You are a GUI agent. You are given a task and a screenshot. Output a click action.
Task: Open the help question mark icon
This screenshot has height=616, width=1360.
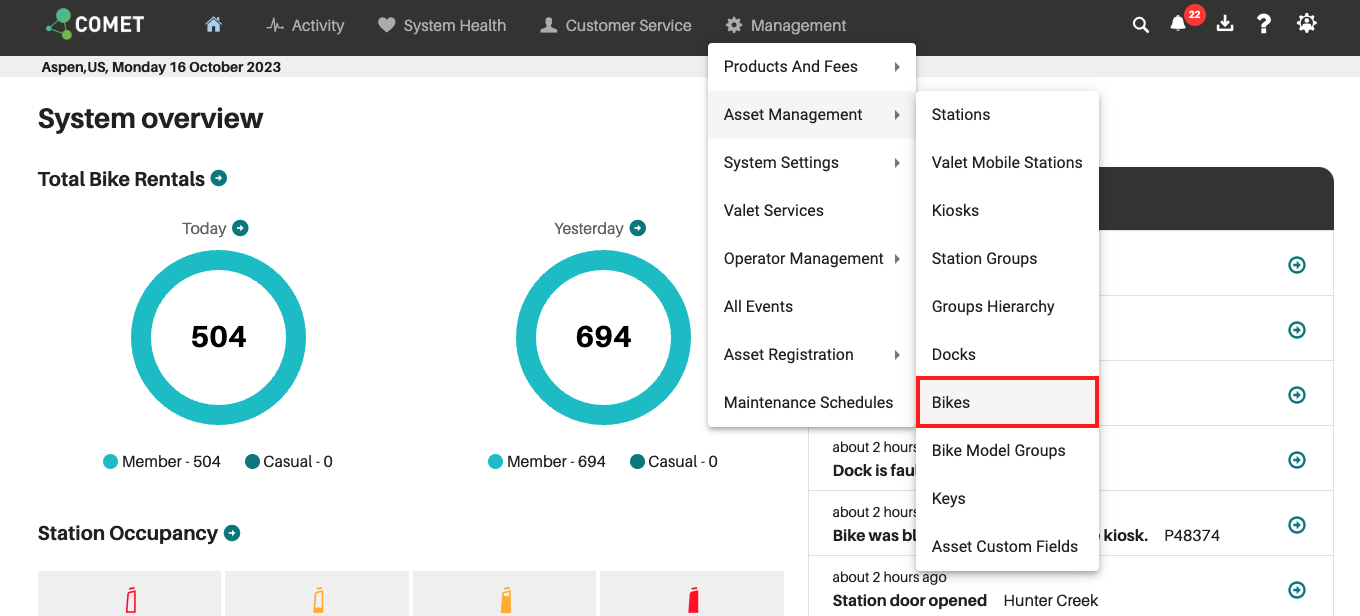coord(1264,24)
